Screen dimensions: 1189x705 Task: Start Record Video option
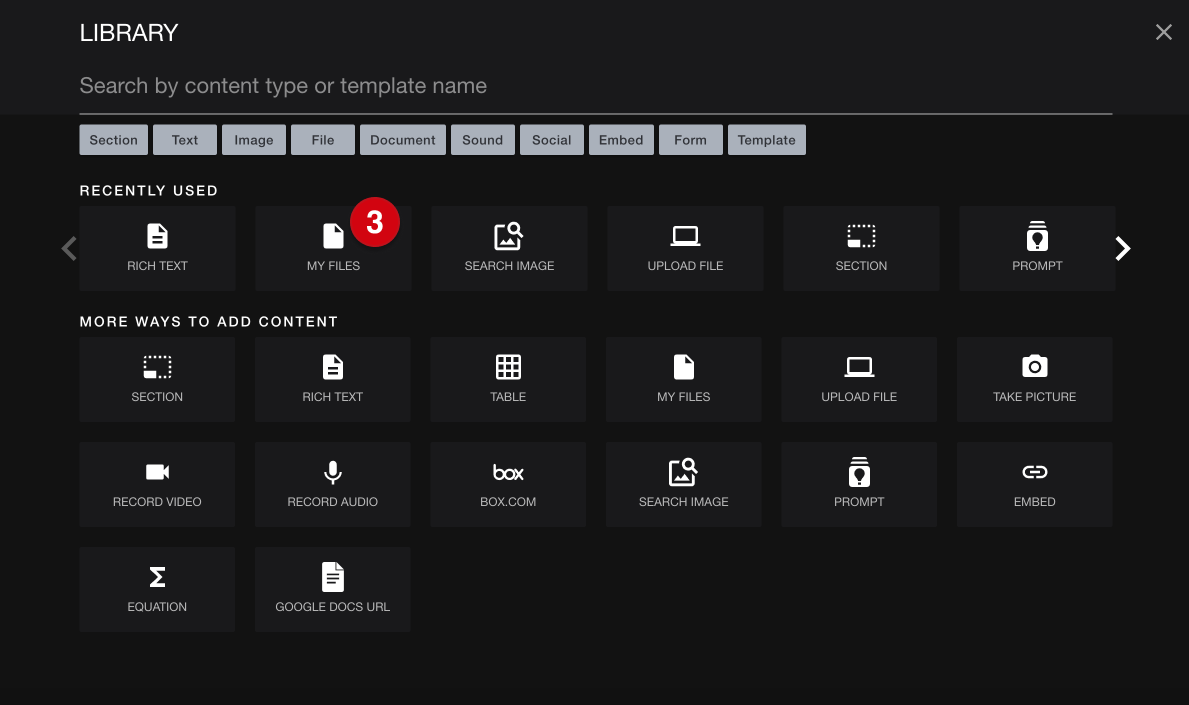pyautogui.click(x=157, y=484)
